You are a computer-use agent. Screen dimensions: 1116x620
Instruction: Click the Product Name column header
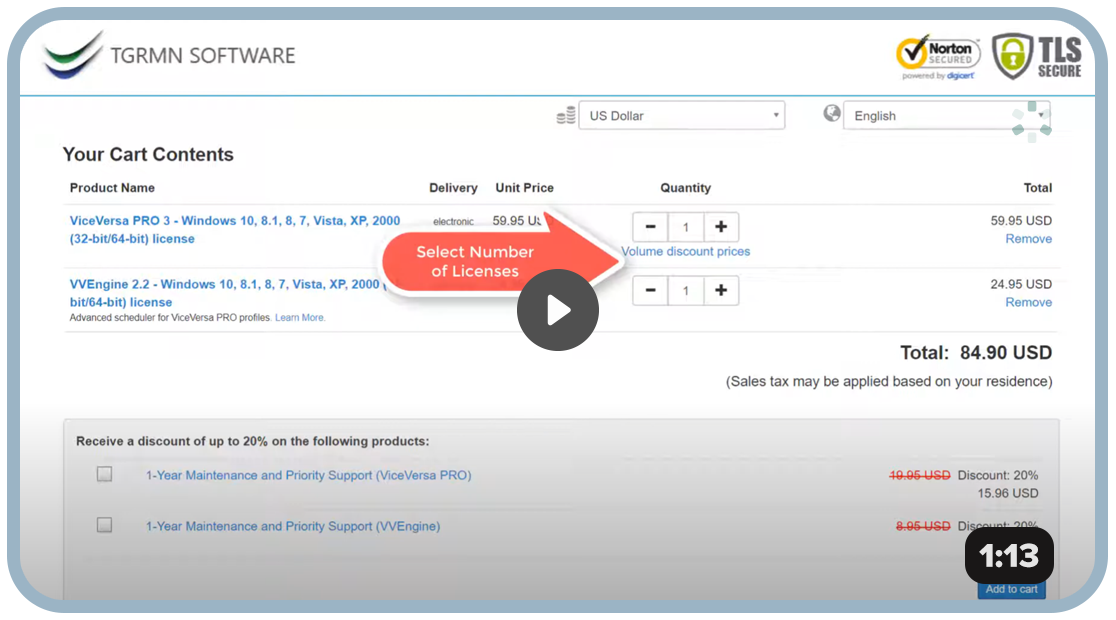pyautogui.click(x=112, y=188)
